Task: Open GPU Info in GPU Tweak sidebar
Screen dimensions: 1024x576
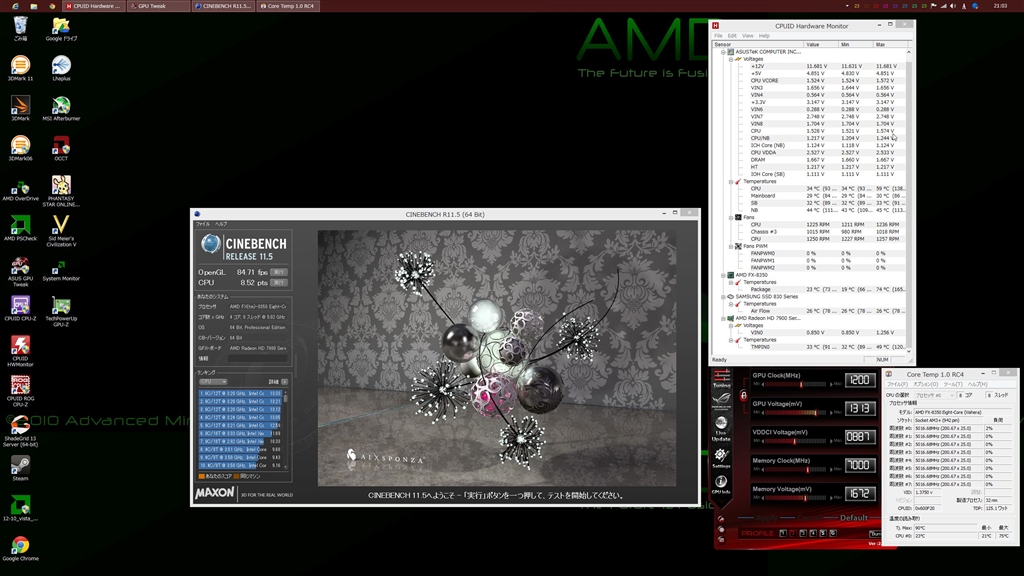Action: tap(722, 484)
